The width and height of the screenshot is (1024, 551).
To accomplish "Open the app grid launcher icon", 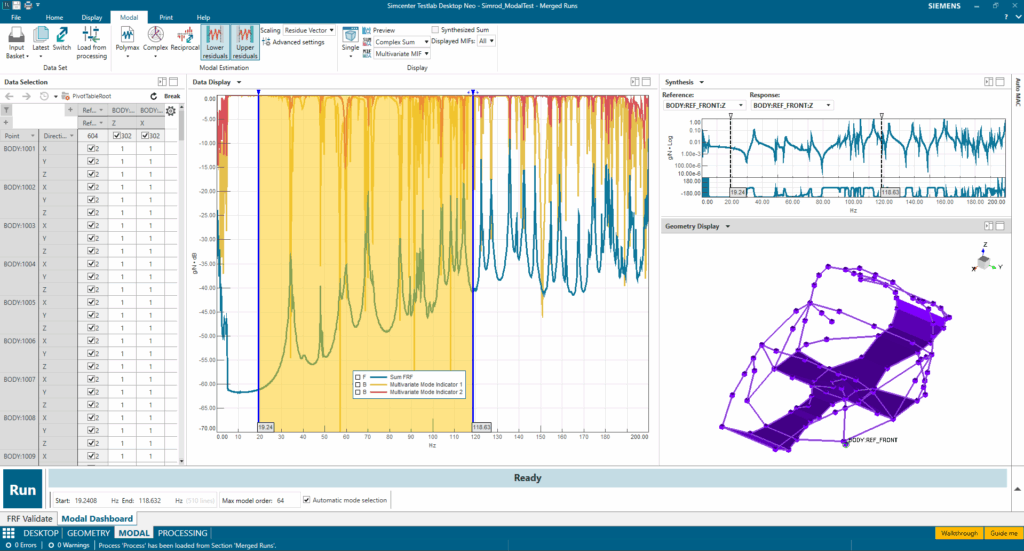I will point(8,533).
